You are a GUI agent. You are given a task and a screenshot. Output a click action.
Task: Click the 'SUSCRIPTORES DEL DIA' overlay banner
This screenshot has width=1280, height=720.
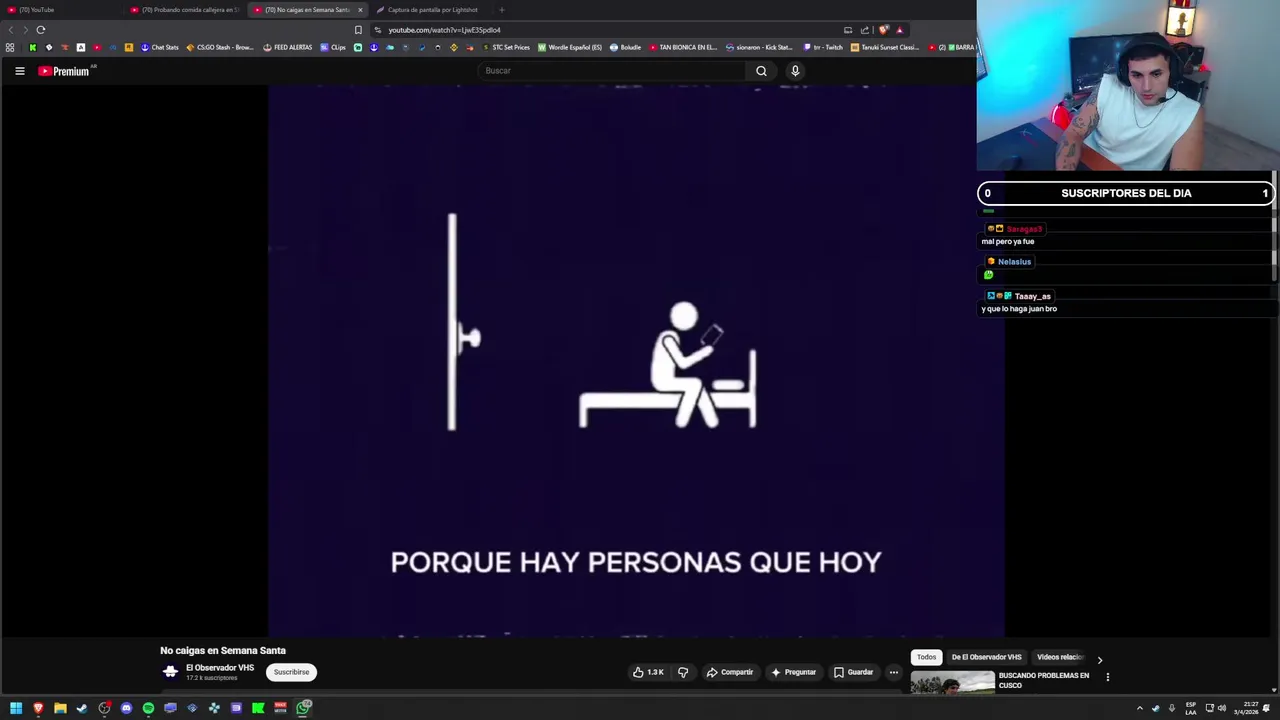tap(1126, 193)
